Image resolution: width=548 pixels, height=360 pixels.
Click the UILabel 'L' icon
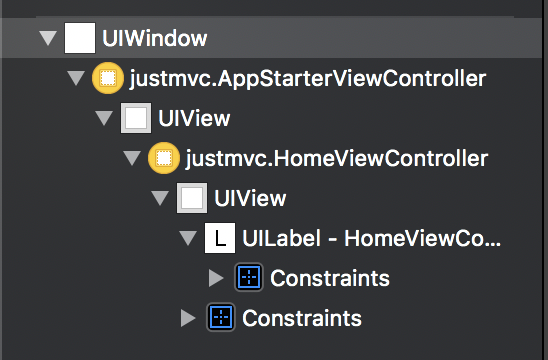pyautogui.click(x=220, y=238)
